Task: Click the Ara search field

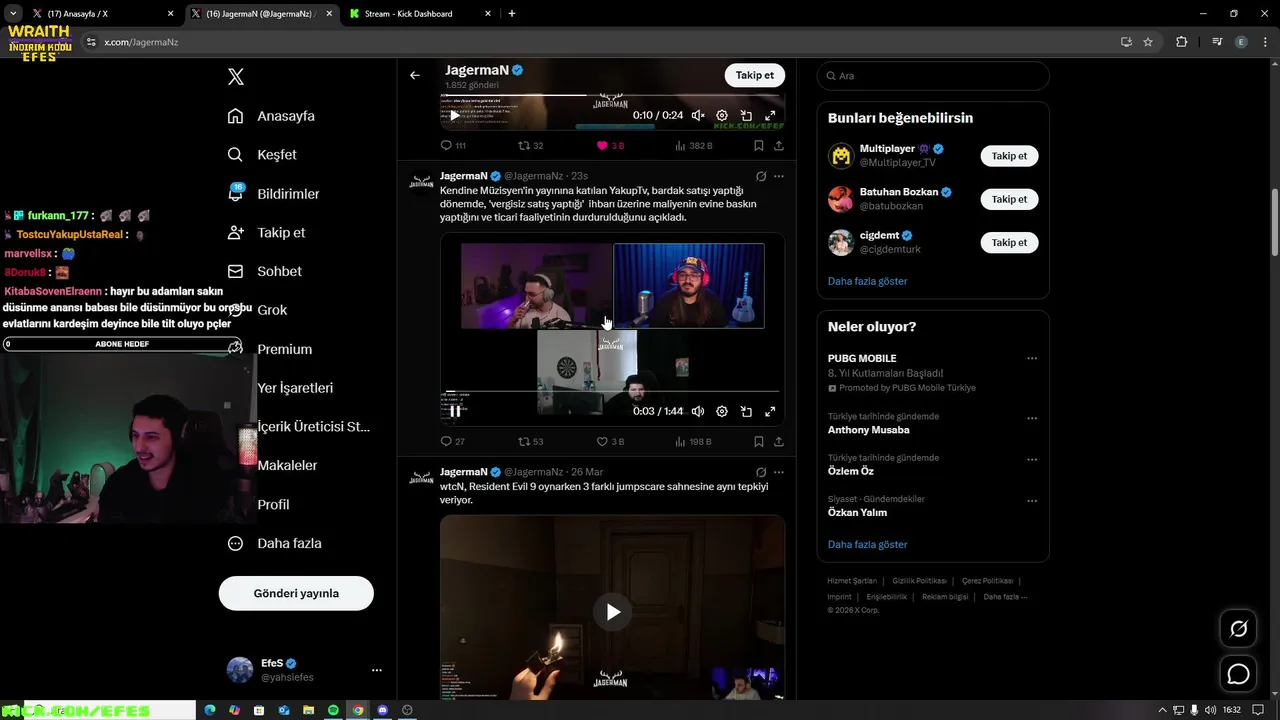Action: pos(933,76)
